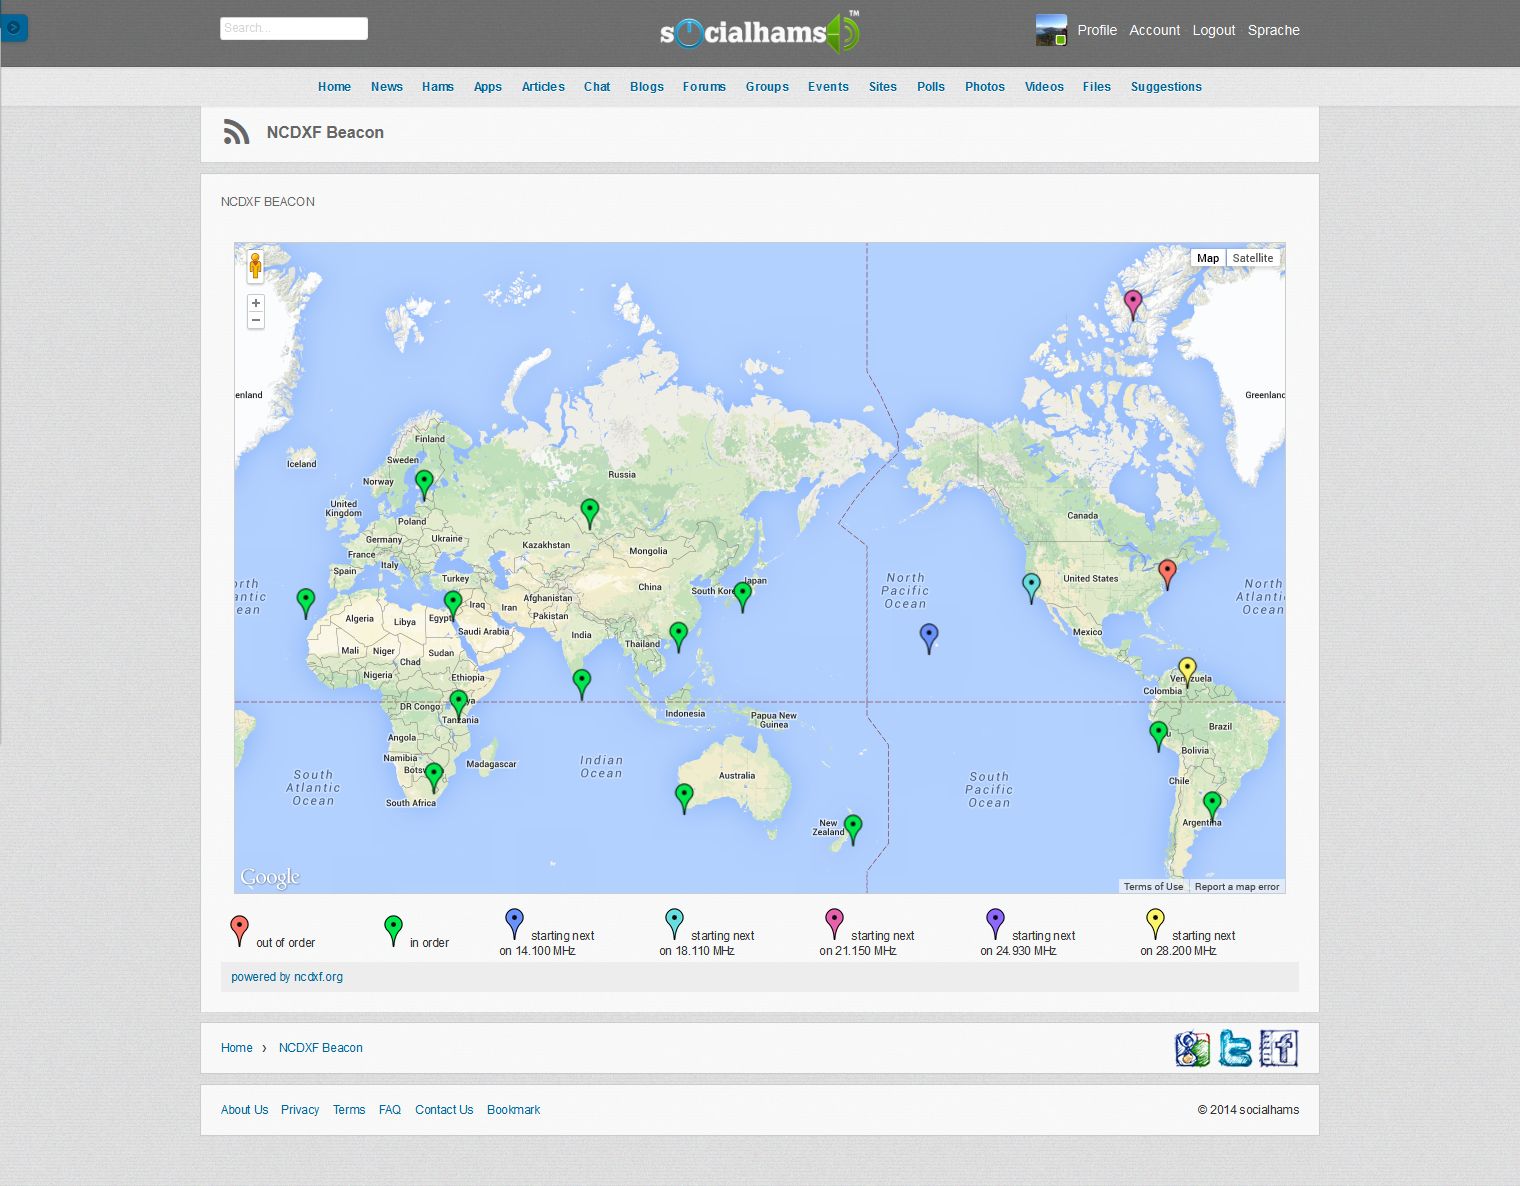The image size is (1520, 1186).
Task: Click inside the Search field
Action: pyautogui.click(x=294, y=28)
